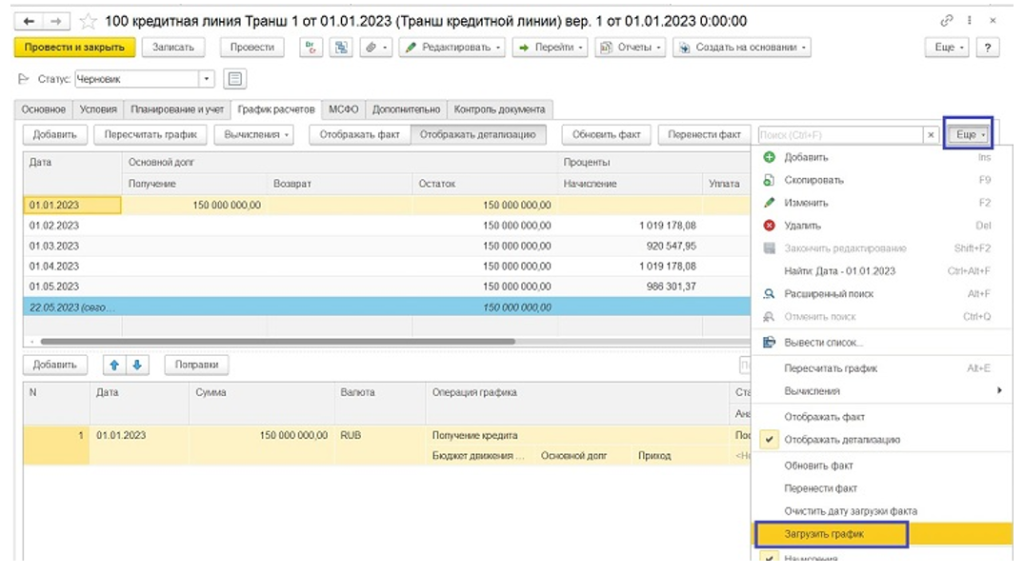
Task: Click the 01.04.2023 schedule row date
Action: (x=54, y=266)
